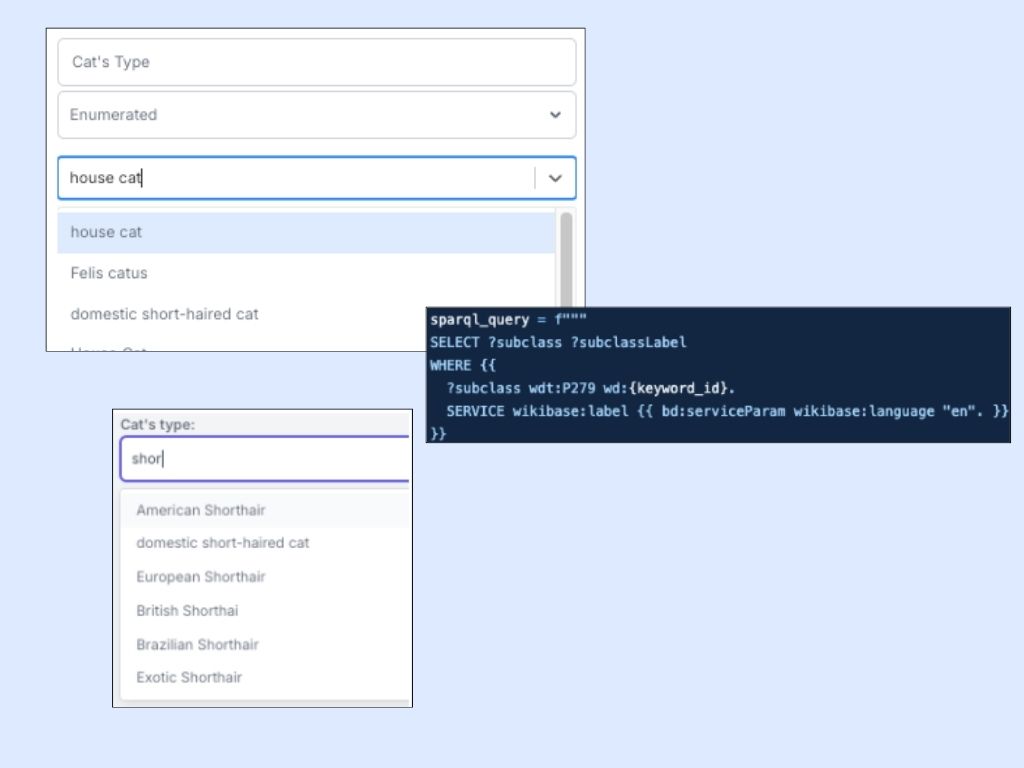Click the scrollbar of the house cat suggestions

coord(566,260)
